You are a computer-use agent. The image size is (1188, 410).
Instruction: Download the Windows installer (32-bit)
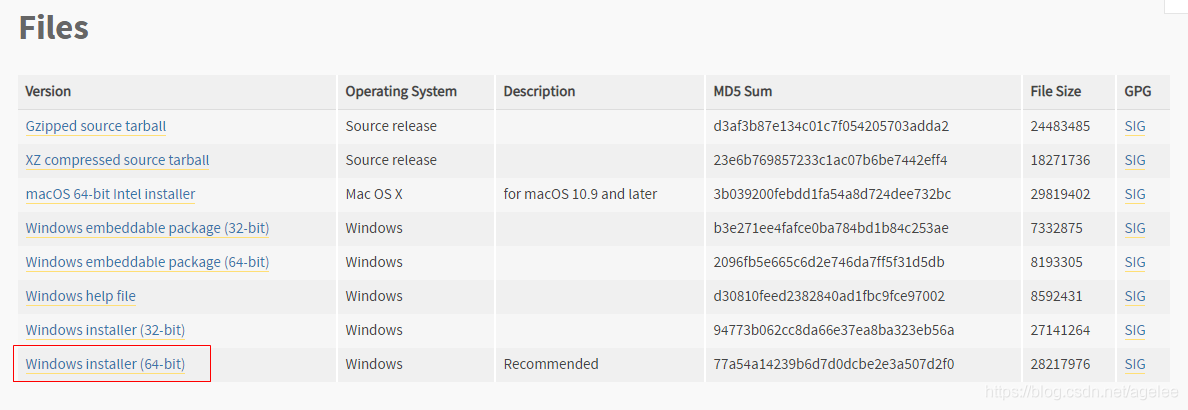click(x=105, y=330)
